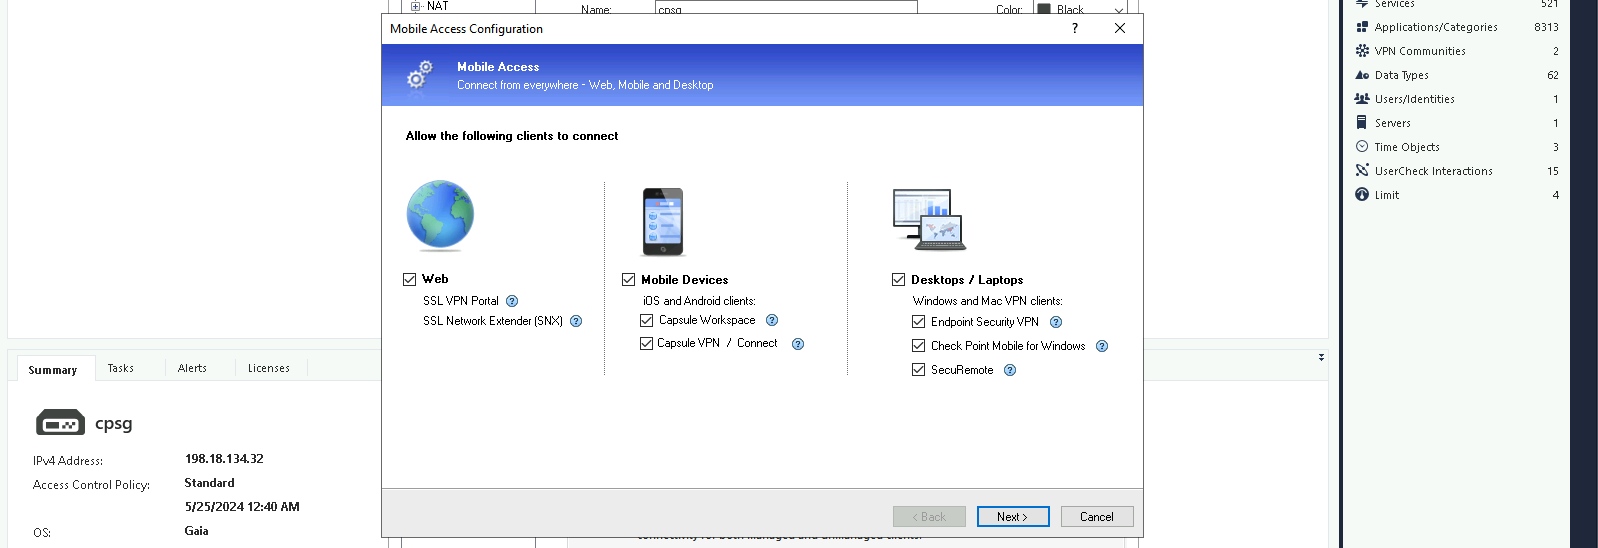Cancel the Mobile Access Configuration wizard

click(1096, 517)
